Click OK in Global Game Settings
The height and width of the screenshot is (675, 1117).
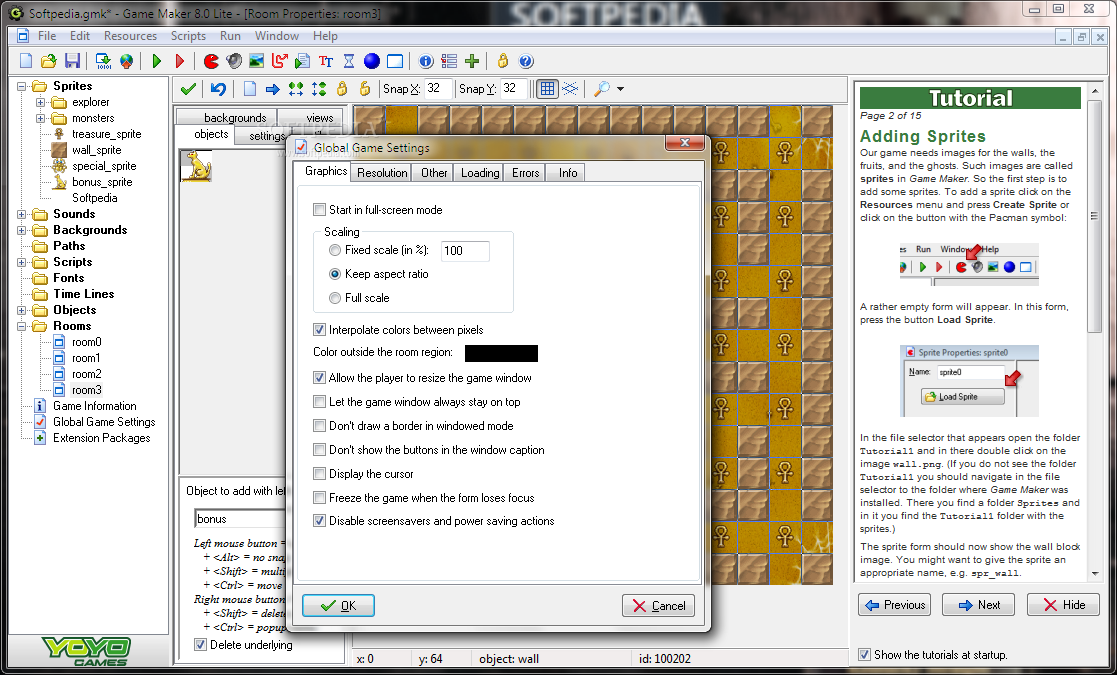coord(338,606)
